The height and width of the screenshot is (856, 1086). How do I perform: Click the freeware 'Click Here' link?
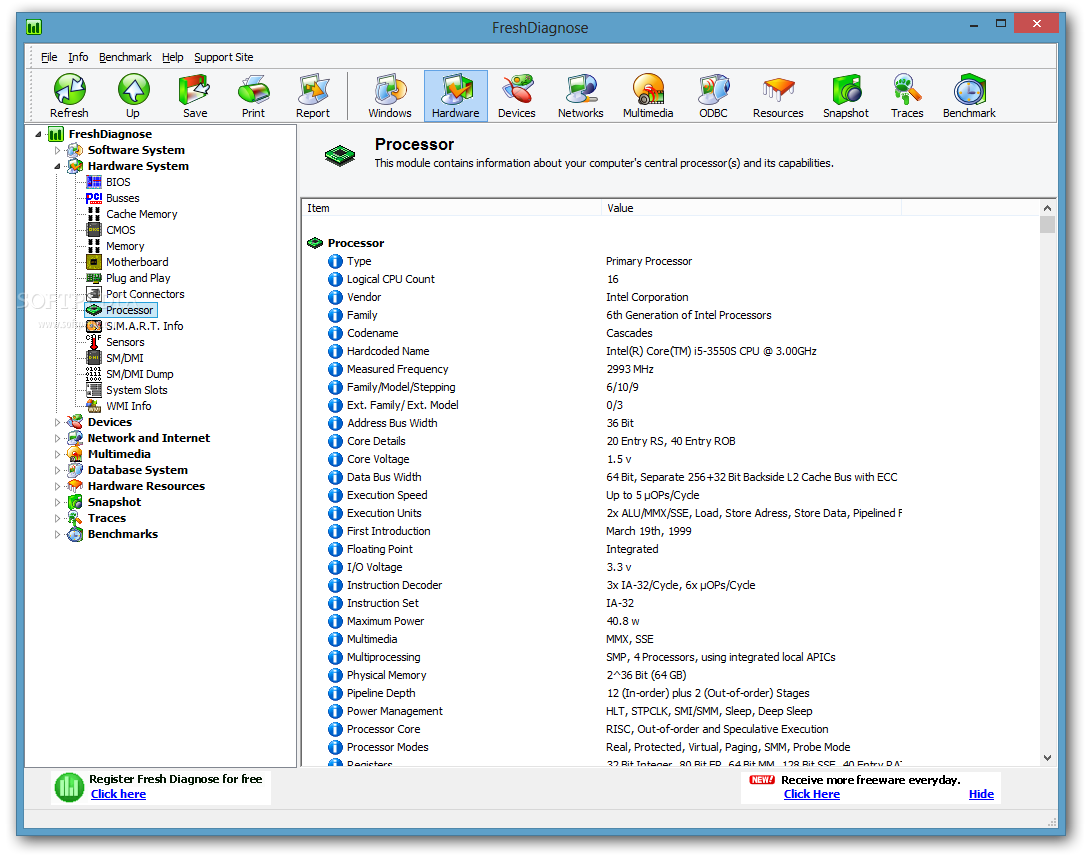click(x=812, y=794)
